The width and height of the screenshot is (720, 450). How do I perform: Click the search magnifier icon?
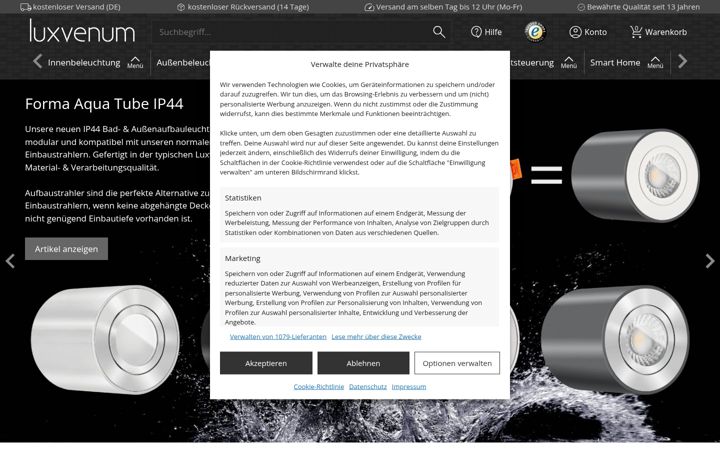[x=439, y=32]
